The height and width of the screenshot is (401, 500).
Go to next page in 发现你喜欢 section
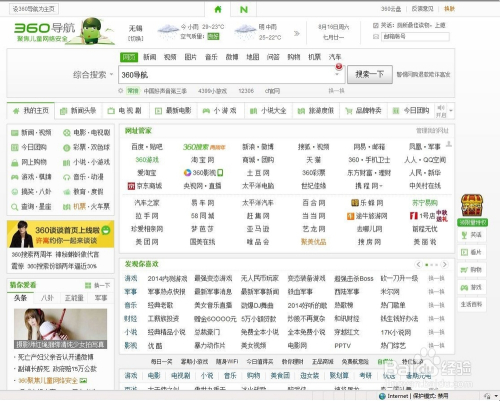[x=444, y=264]
